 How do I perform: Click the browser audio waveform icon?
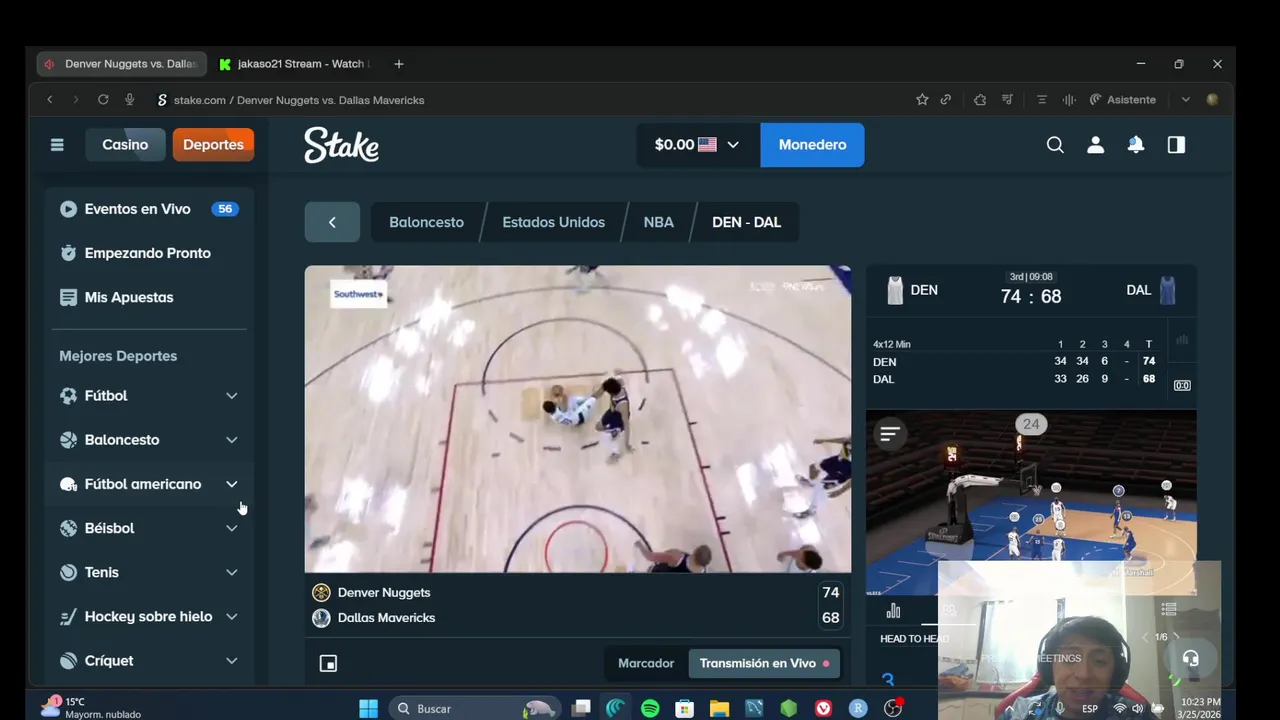pyautogui.click(x=1069, y=100)
